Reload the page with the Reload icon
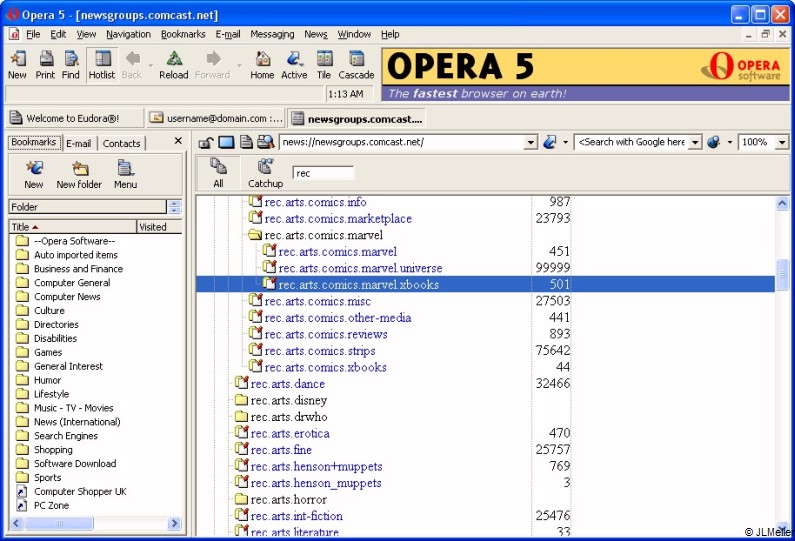 174,65
